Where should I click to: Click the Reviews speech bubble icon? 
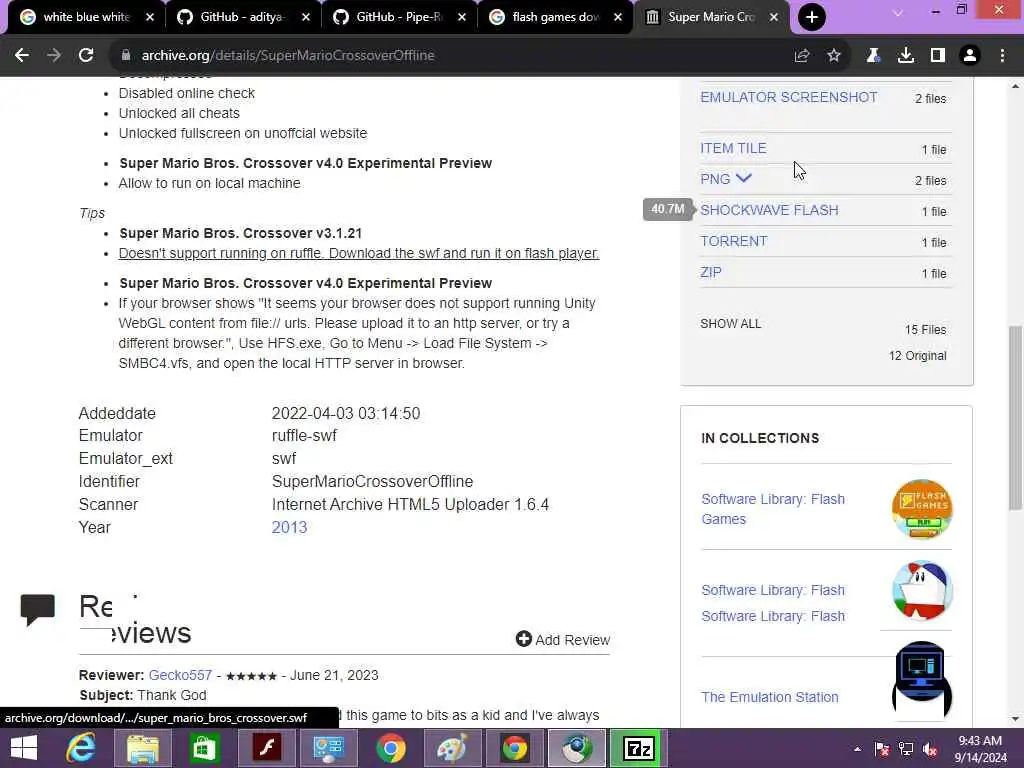tap(37, 609)
